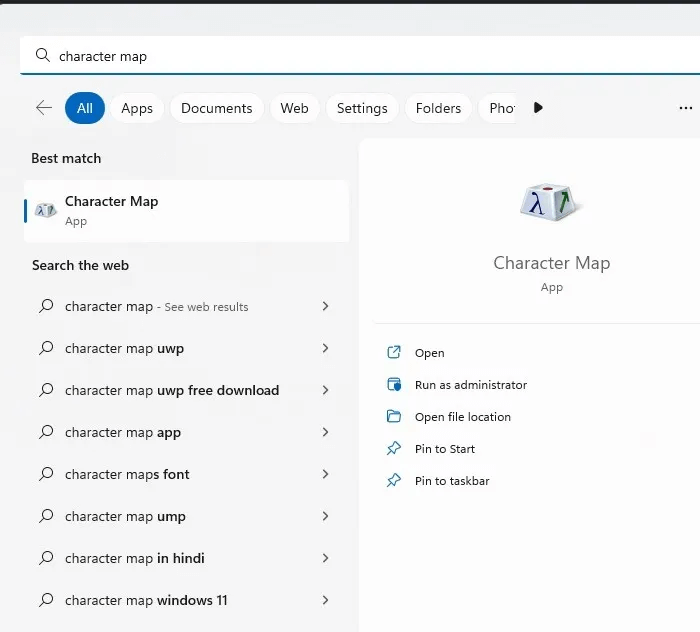Switch to the Folders filter tab

click(438, 108)
